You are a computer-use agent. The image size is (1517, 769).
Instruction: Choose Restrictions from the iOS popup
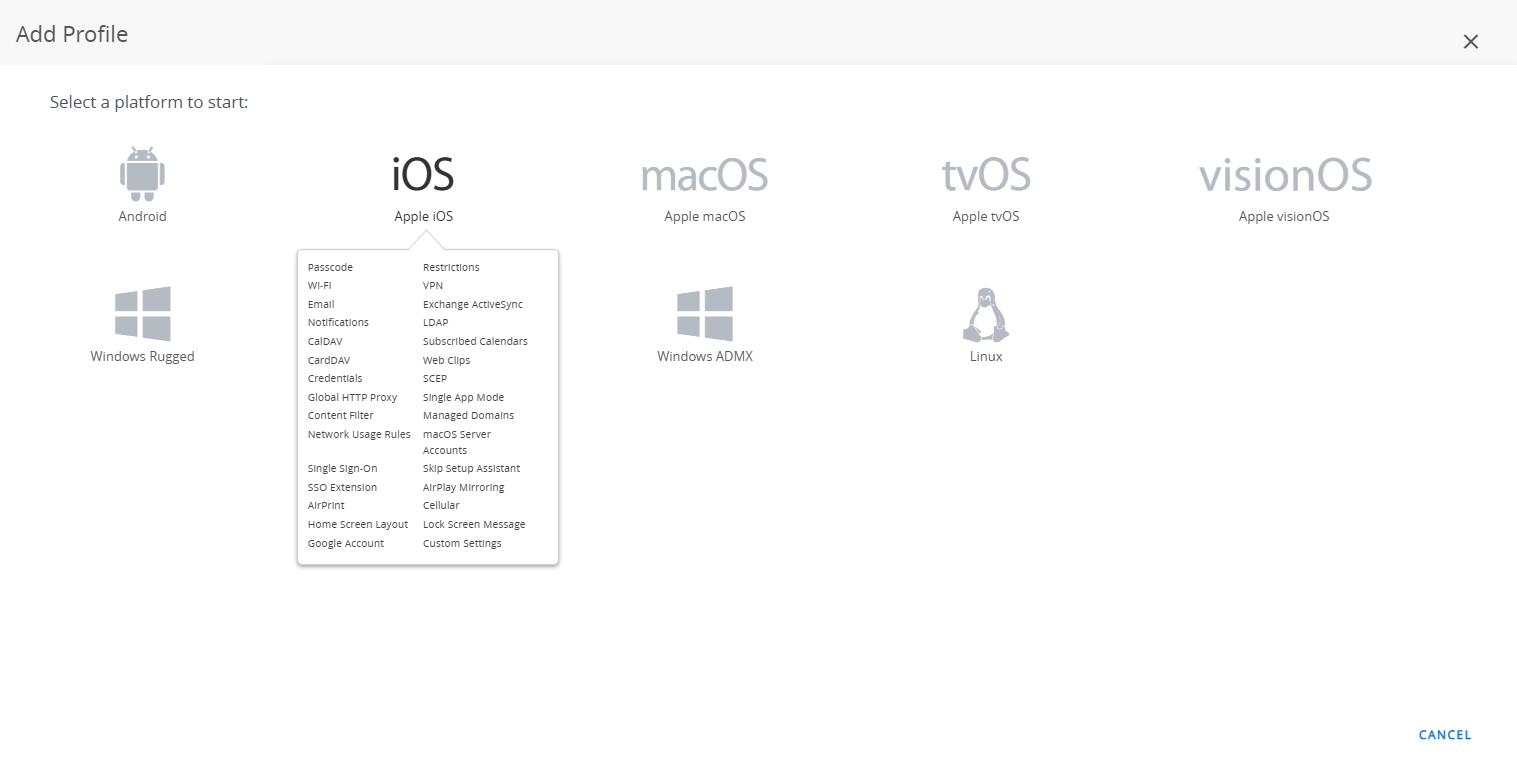tap(451, 267)
